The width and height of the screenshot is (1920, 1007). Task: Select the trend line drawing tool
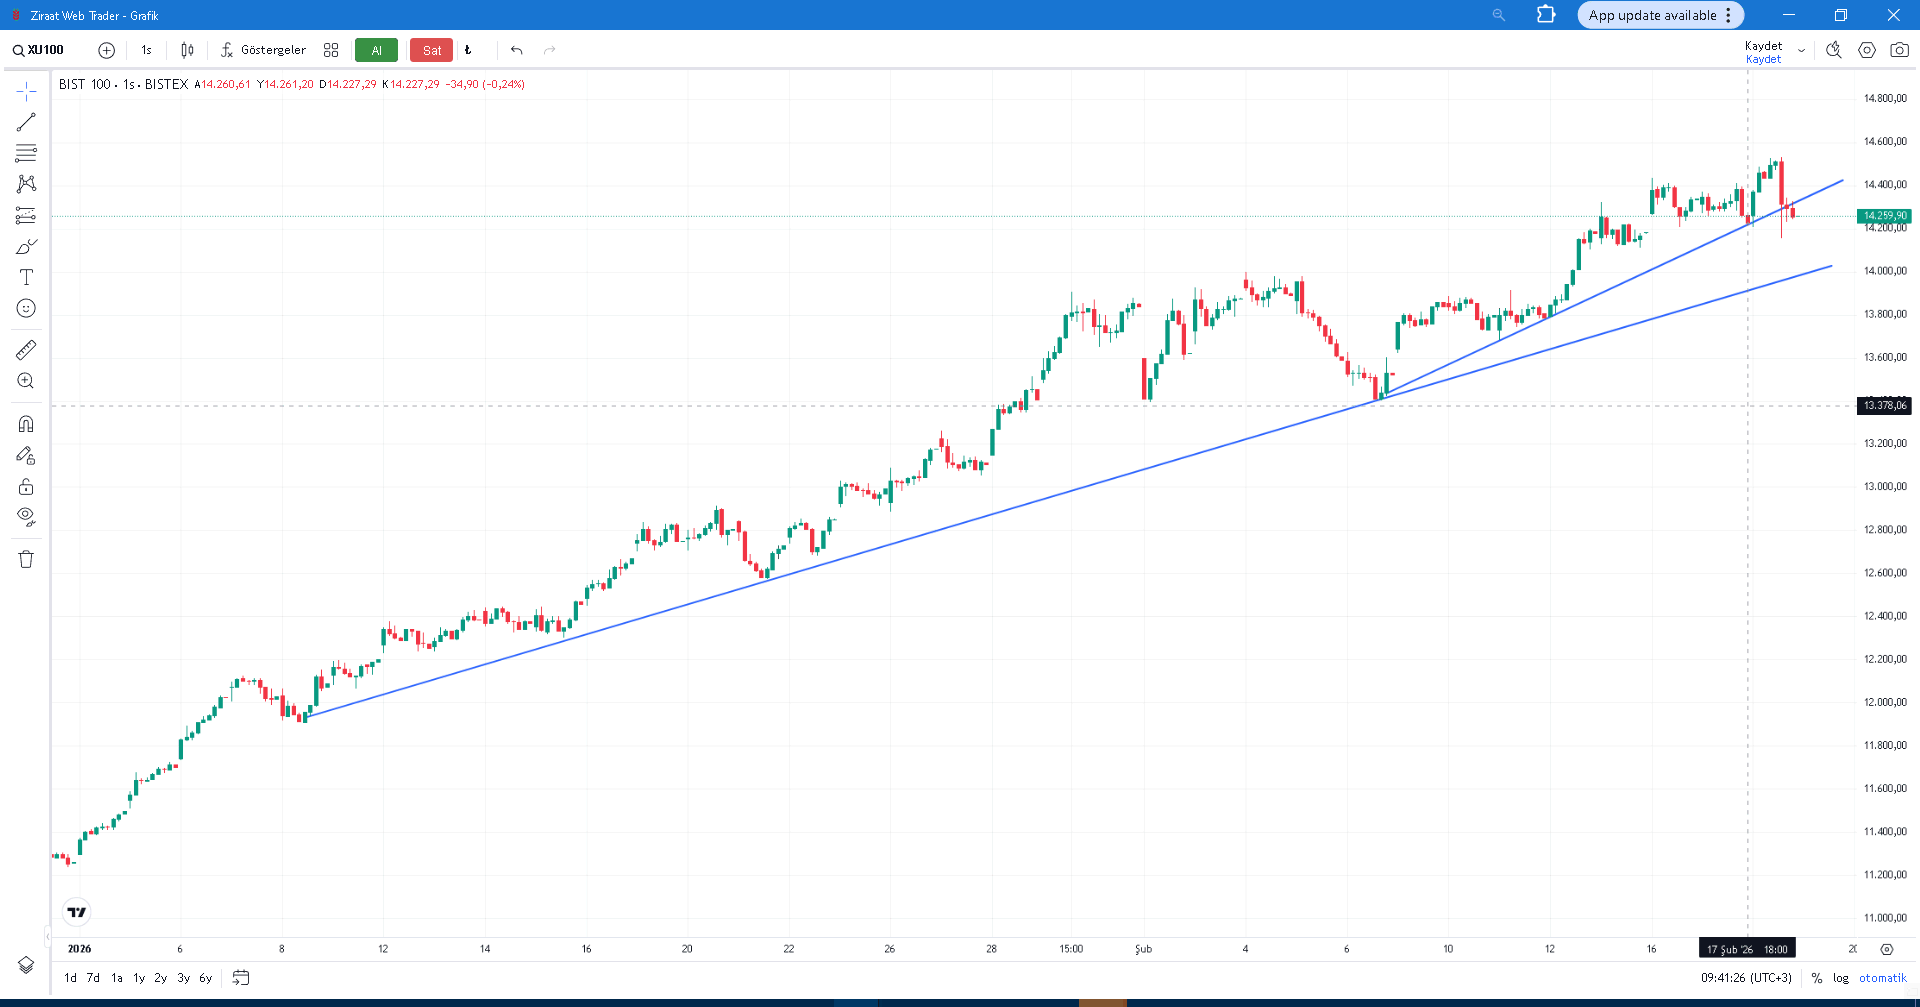click(26, 122)
